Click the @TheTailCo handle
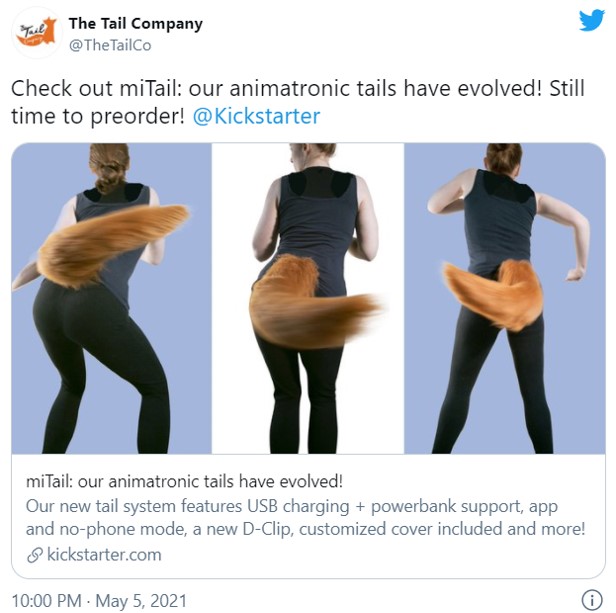Viewport: 616px width, 613px height. click(110, 45)
